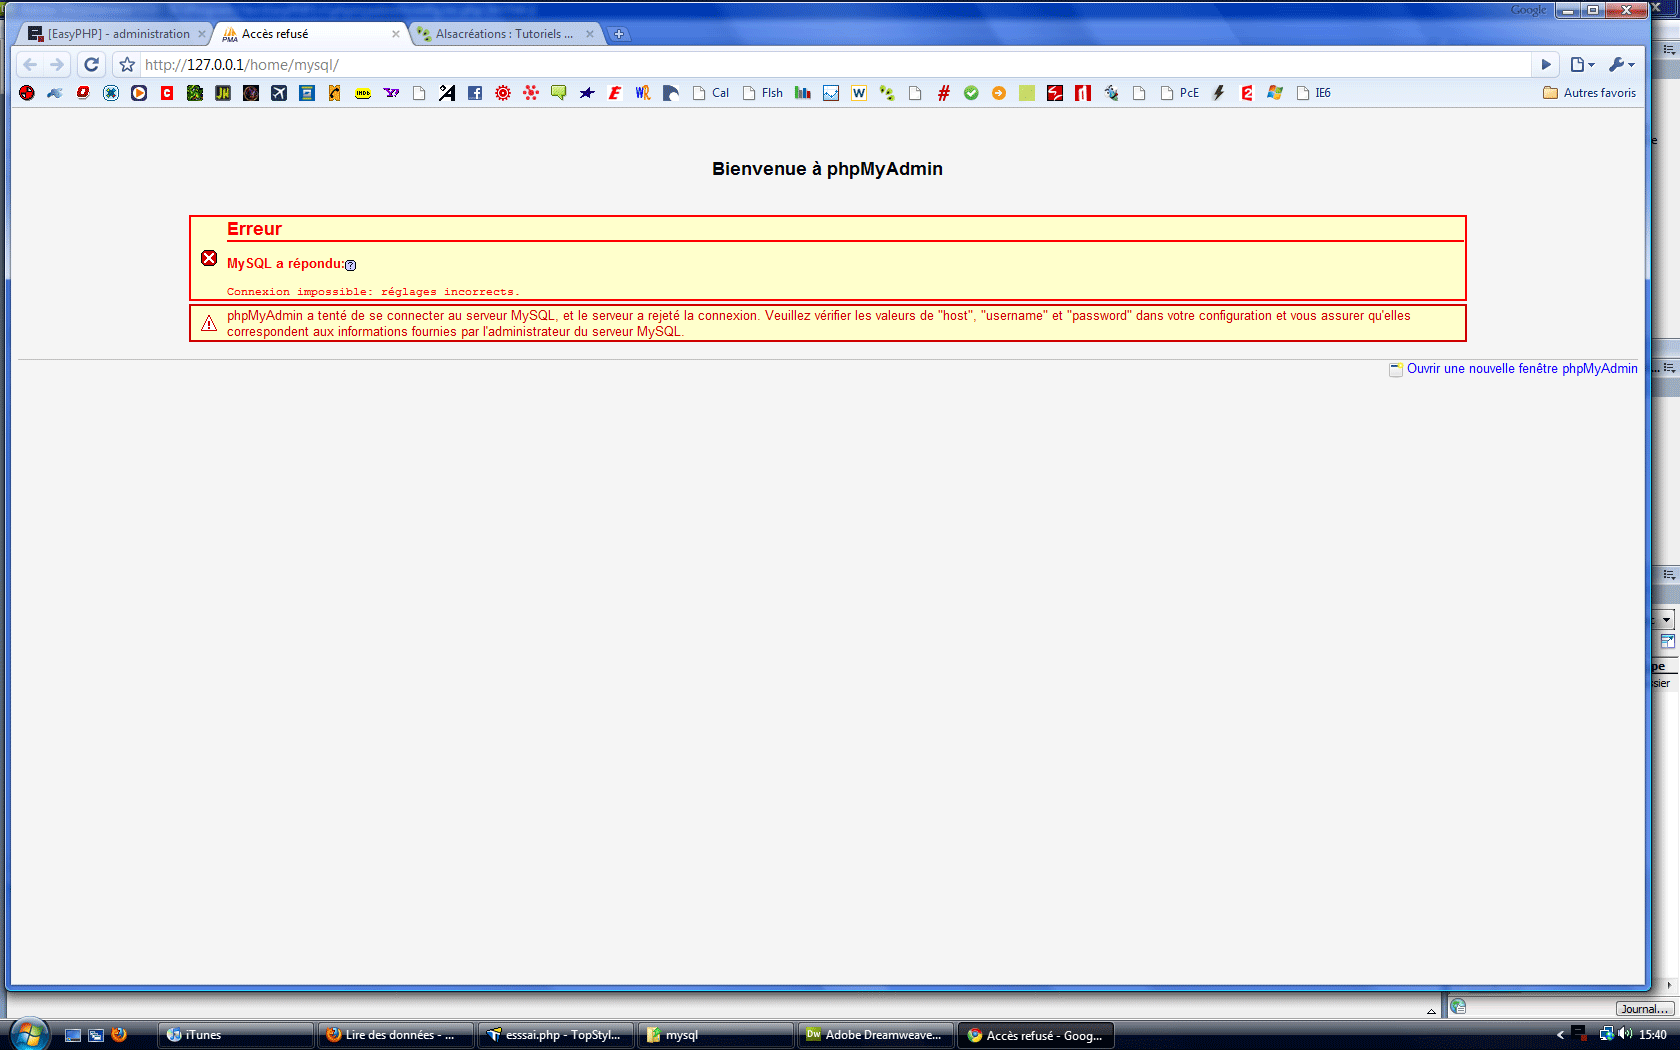Open the dropdown arrow in the background panel
The image size is (1680, 1050).
pos(1666,620)
